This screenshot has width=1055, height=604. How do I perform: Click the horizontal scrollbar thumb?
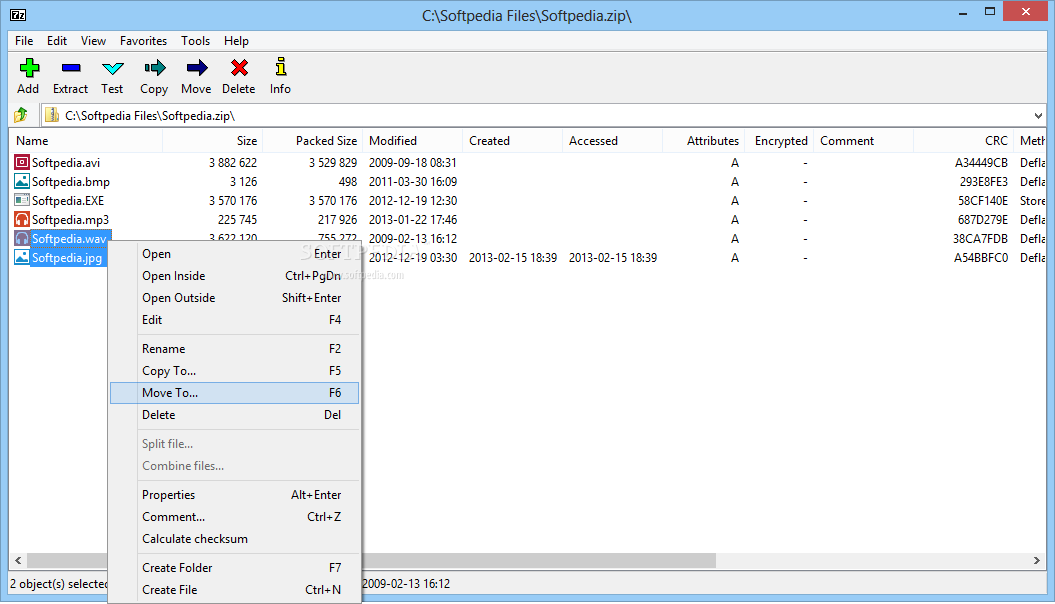click(371, 560)
